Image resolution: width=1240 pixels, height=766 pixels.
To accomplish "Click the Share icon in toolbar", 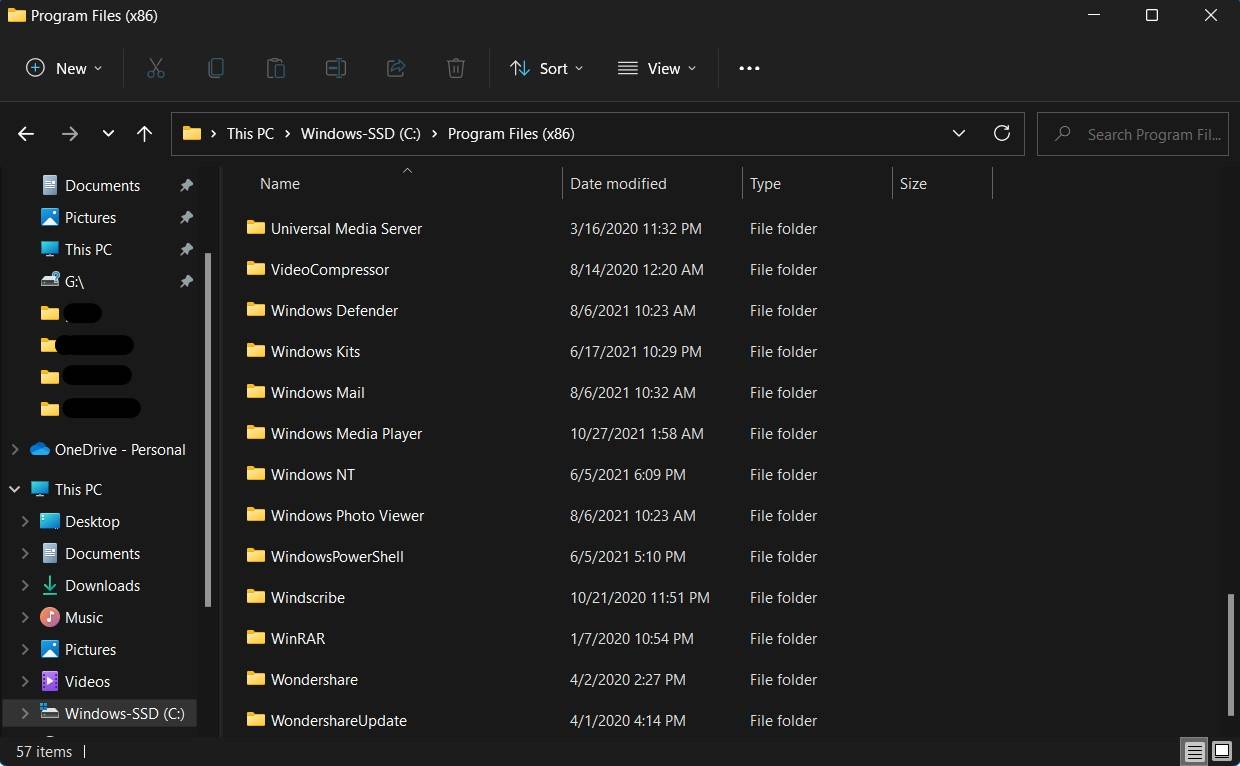I will coord(395,68).
